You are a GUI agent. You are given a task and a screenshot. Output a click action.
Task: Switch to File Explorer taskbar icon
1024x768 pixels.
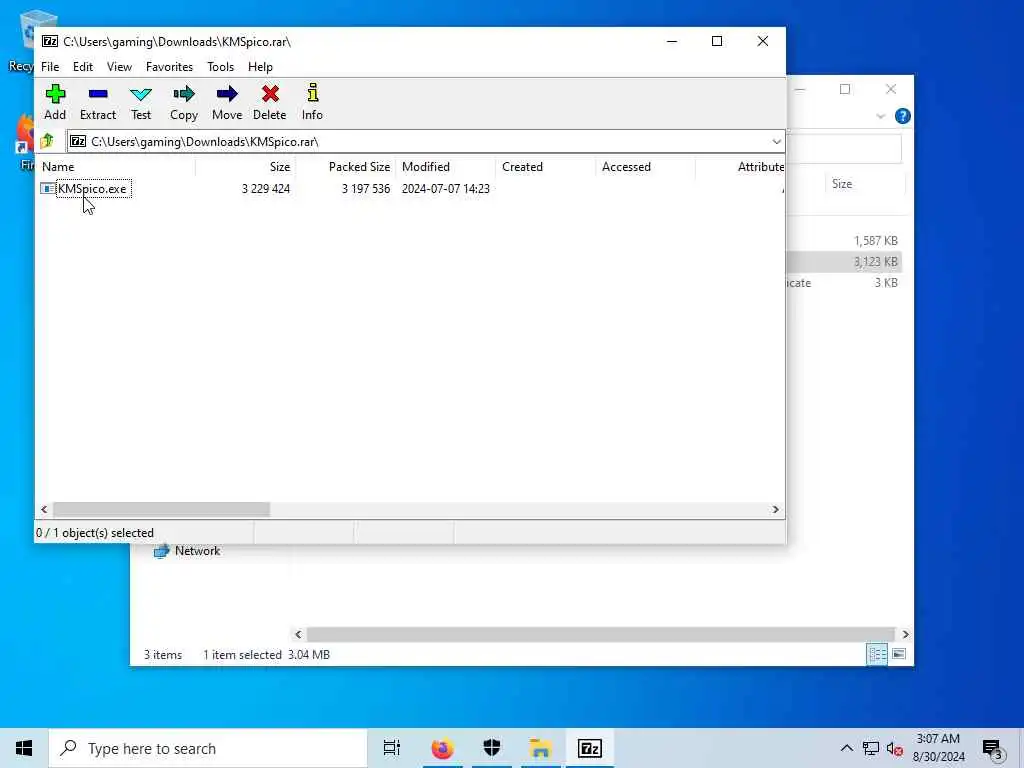tap(541, 748)
